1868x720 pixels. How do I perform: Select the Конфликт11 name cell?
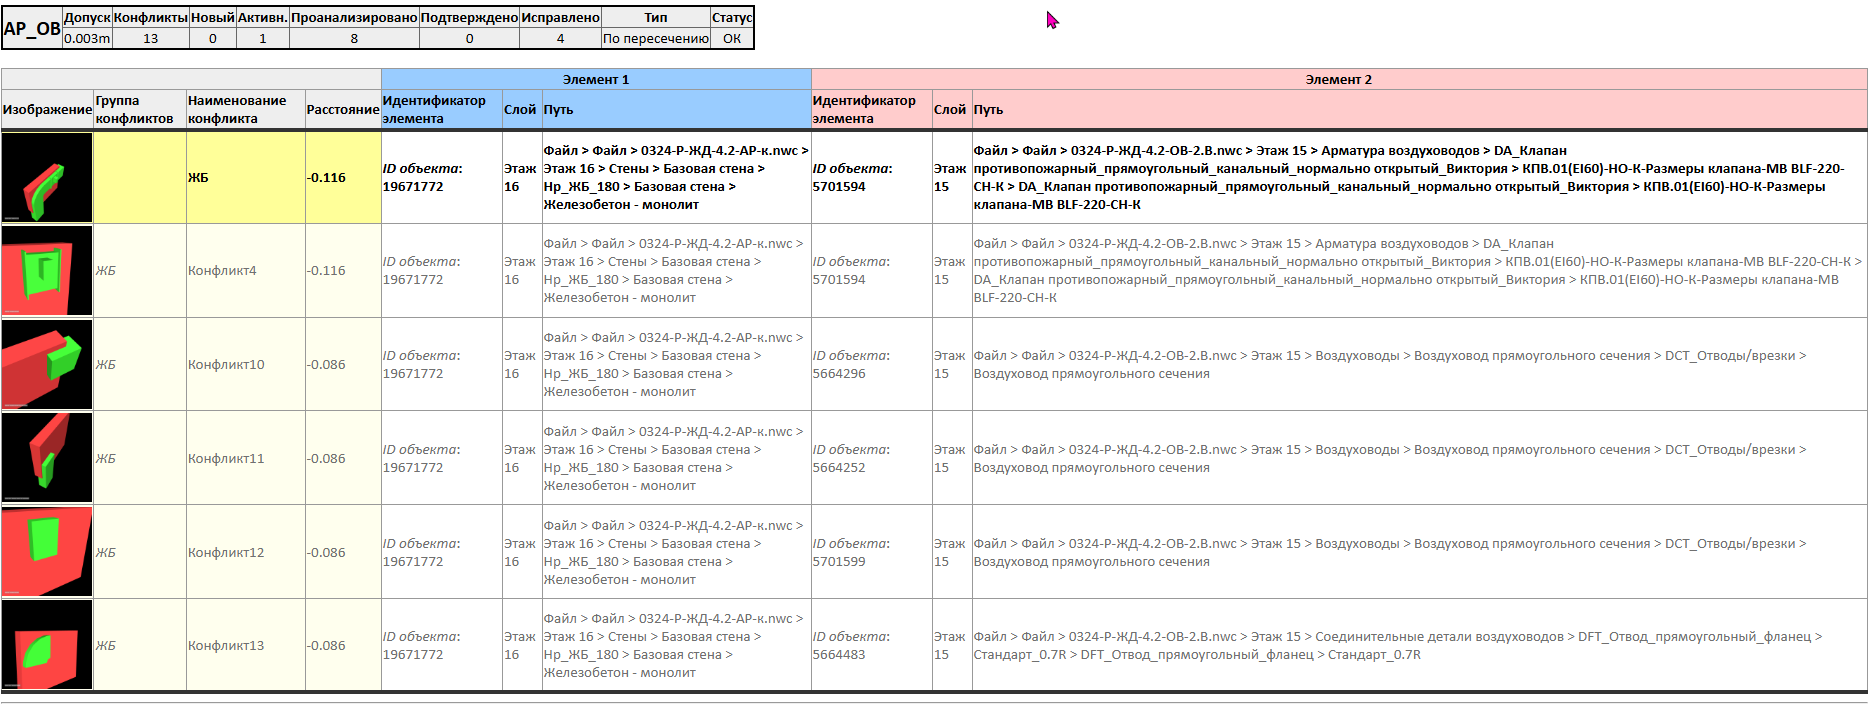pos(245,458)
